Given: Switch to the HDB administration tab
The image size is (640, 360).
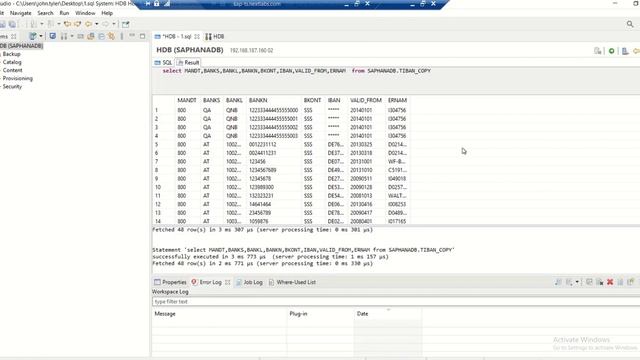Looking at the screenshot, I should point(215,36).
